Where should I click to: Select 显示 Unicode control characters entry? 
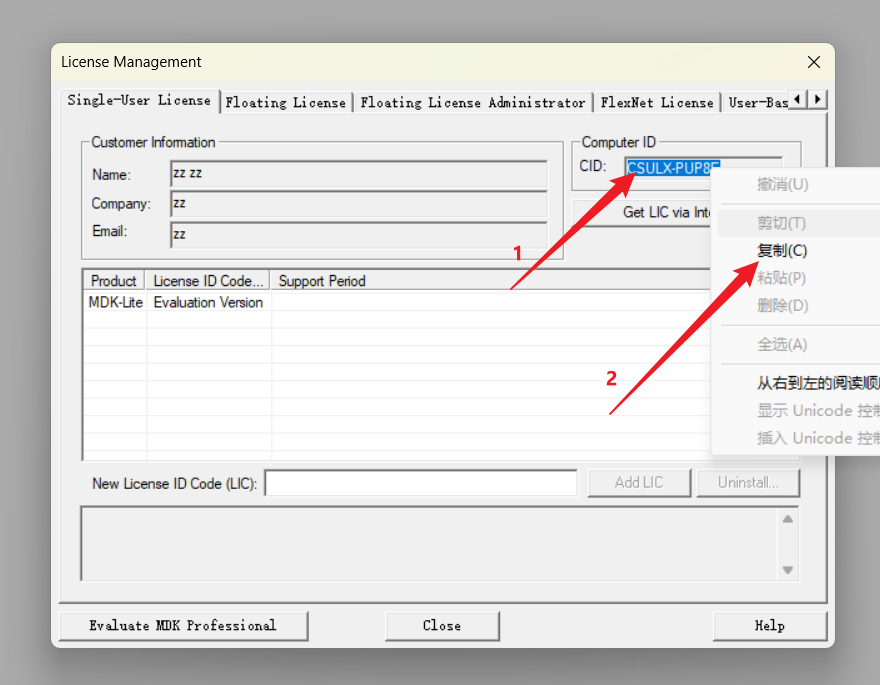point(799,411)
